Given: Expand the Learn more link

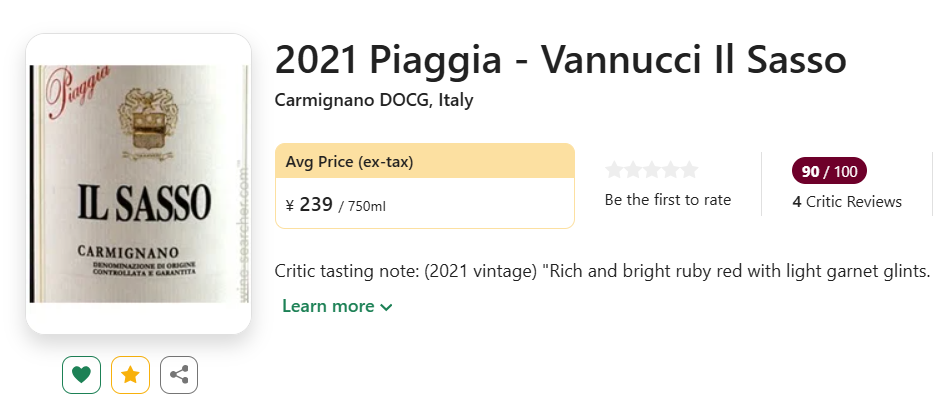Looking at the screenshot, I should tap(337, 306).
